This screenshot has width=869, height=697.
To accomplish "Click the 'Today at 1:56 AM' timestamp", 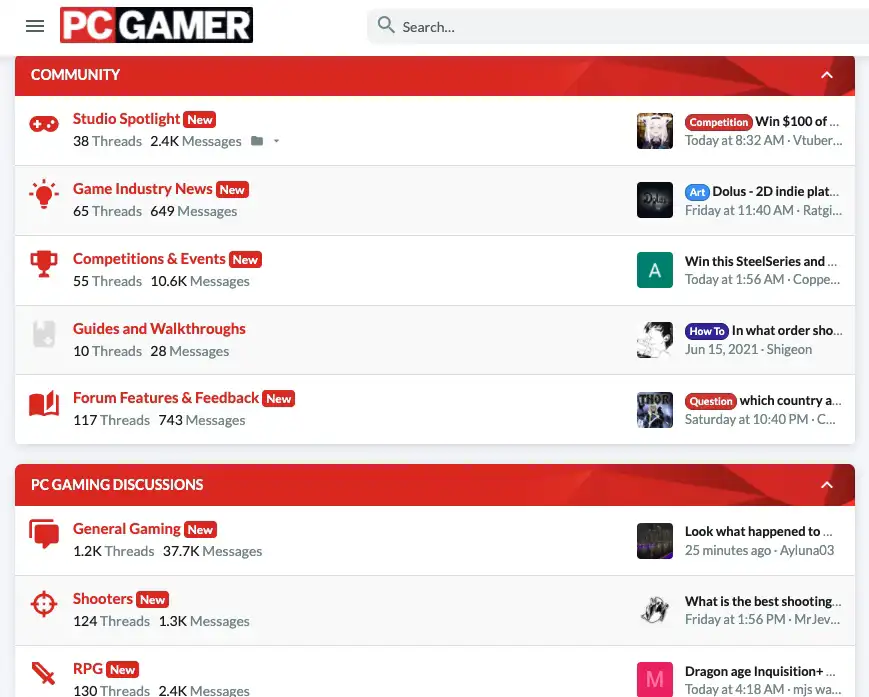I will 734,279.
